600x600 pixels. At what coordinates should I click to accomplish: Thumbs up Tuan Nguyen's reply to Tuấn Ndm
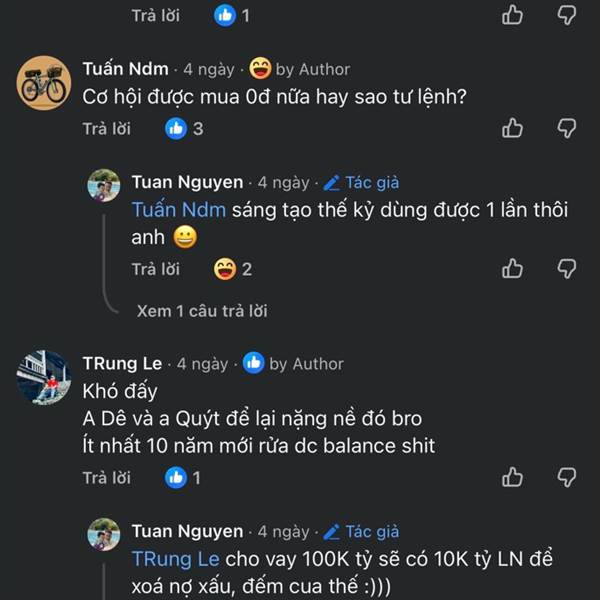(x=513, y=269)
